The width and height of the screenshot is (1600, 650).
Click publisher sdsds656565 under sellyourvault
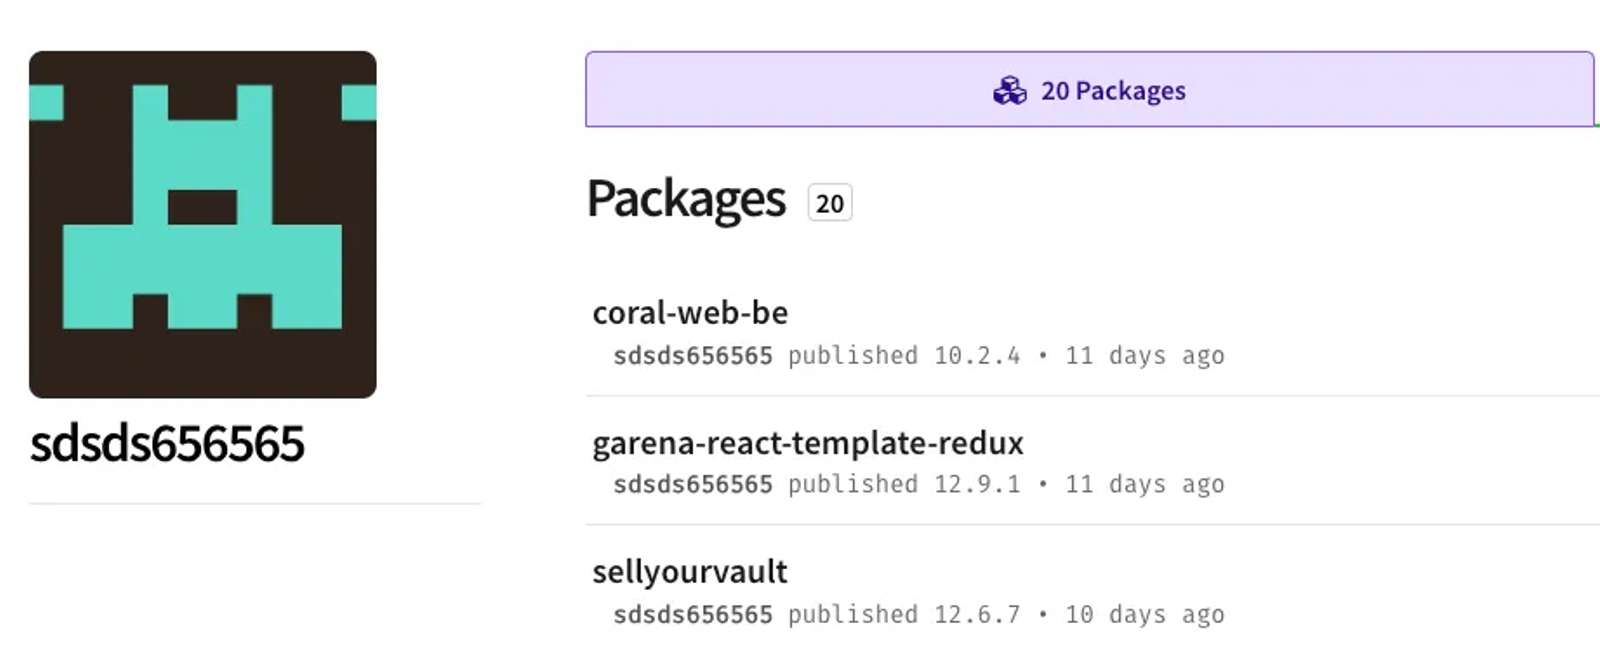click(693, 615)
